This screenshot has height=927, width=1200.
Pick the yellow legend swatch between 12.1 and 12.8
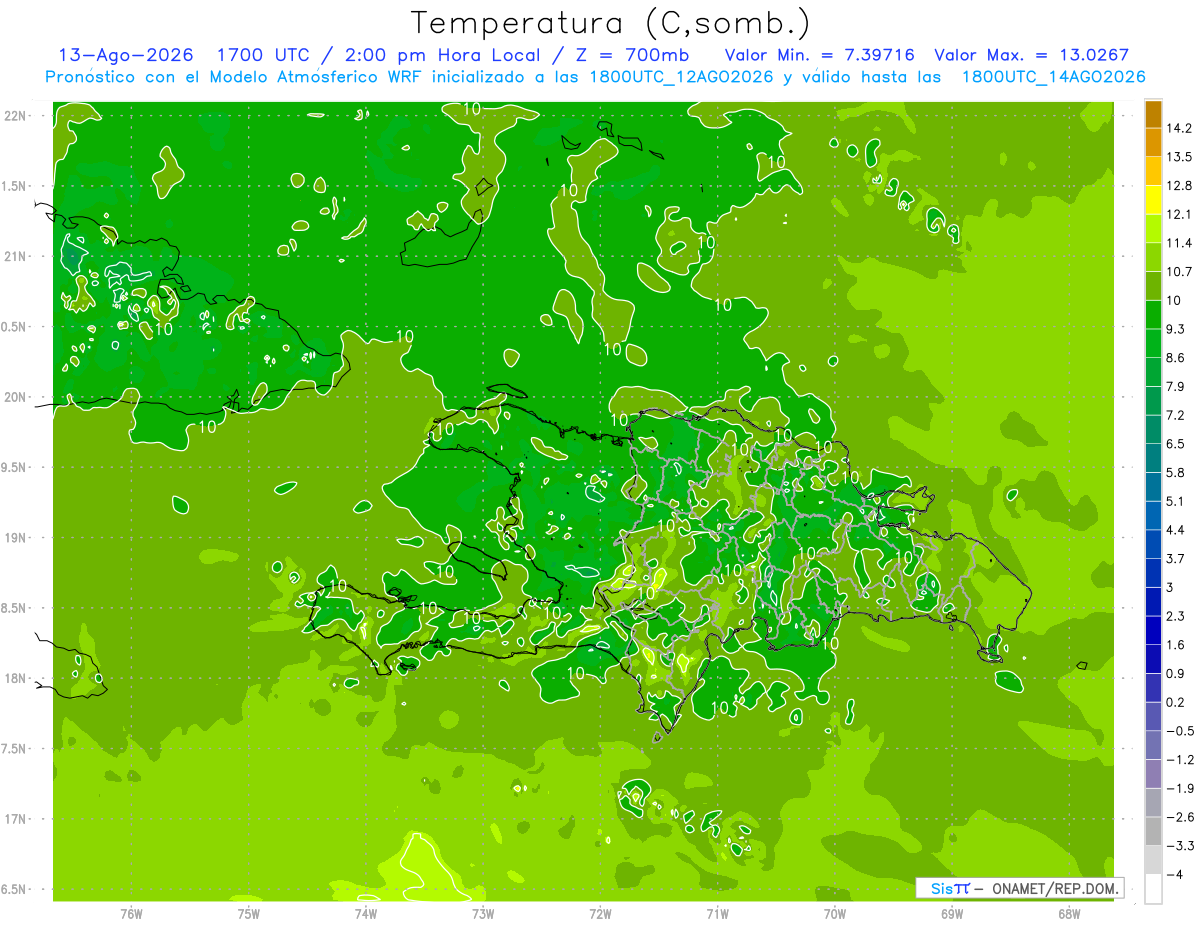coord(1153,200)
